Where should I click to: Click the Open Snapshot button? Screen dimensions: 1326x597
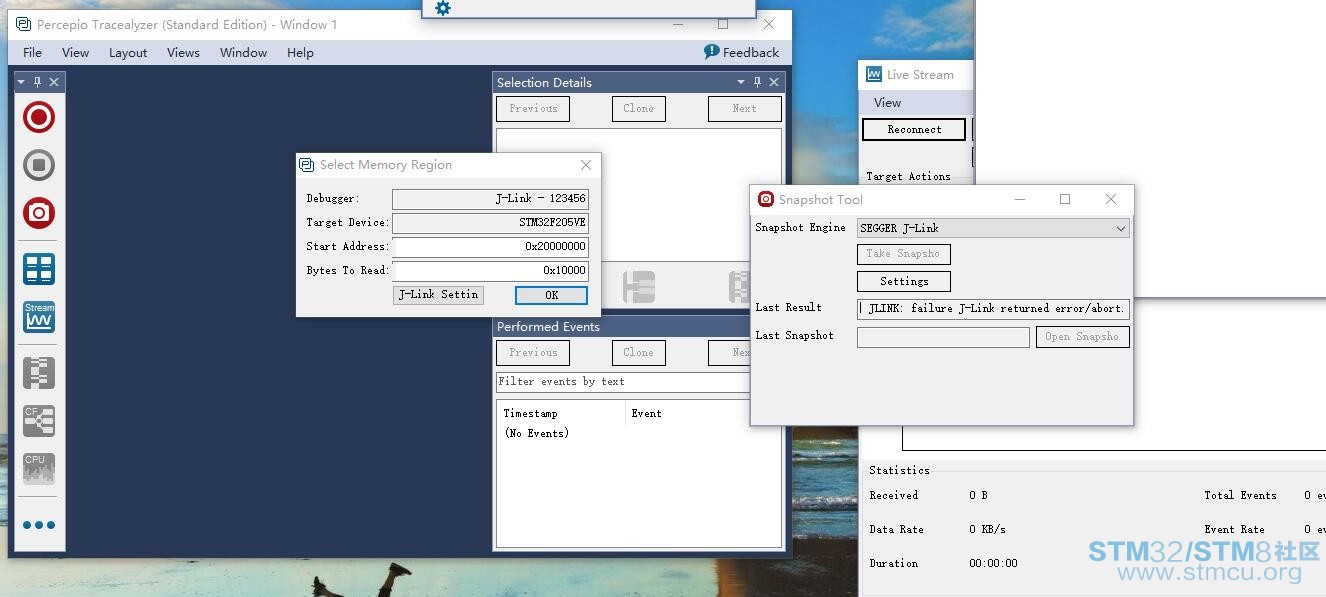point(1083,337)
